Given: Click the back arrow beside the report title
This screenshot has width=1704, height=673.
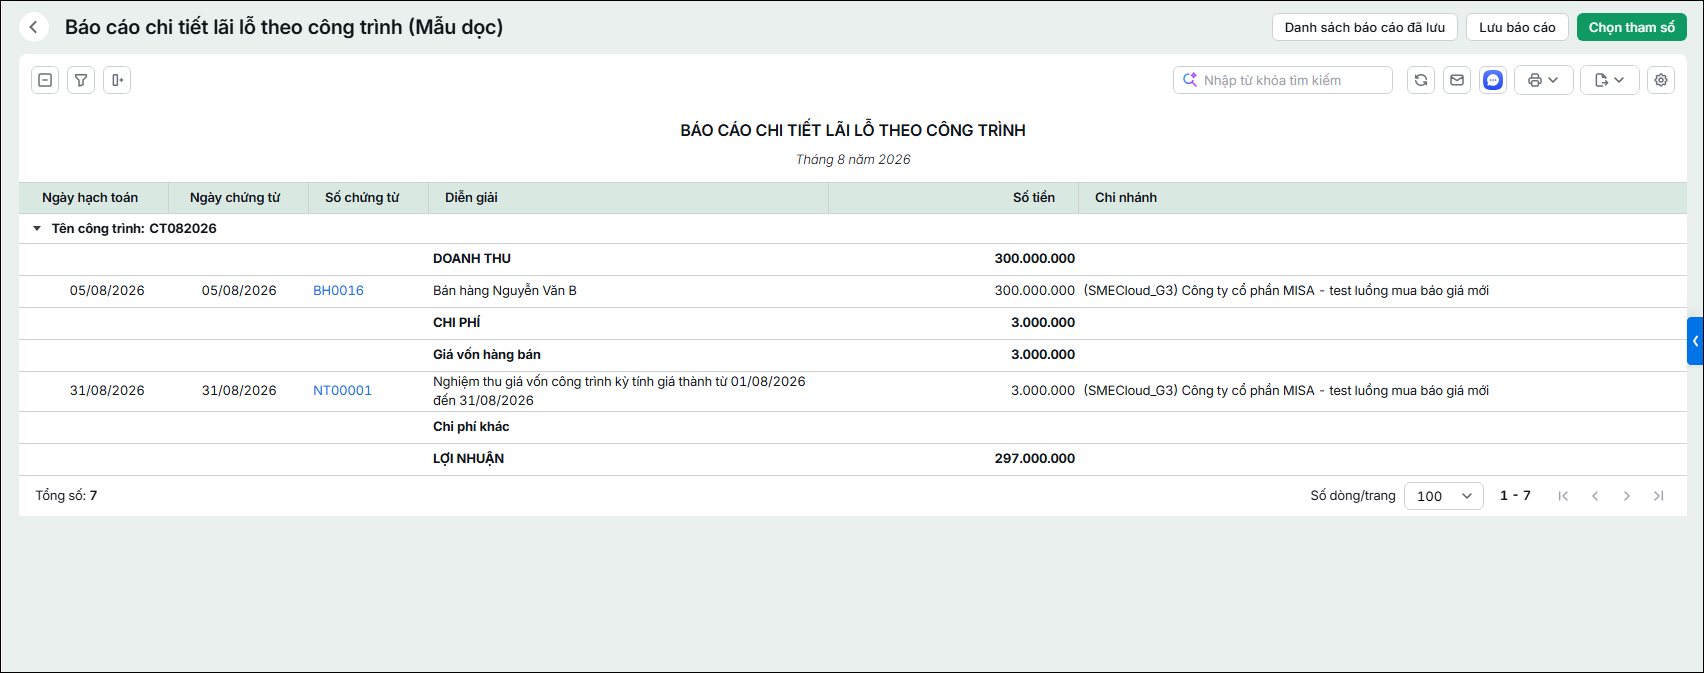Looking at the screenshot, I should (x=33, y=27).
